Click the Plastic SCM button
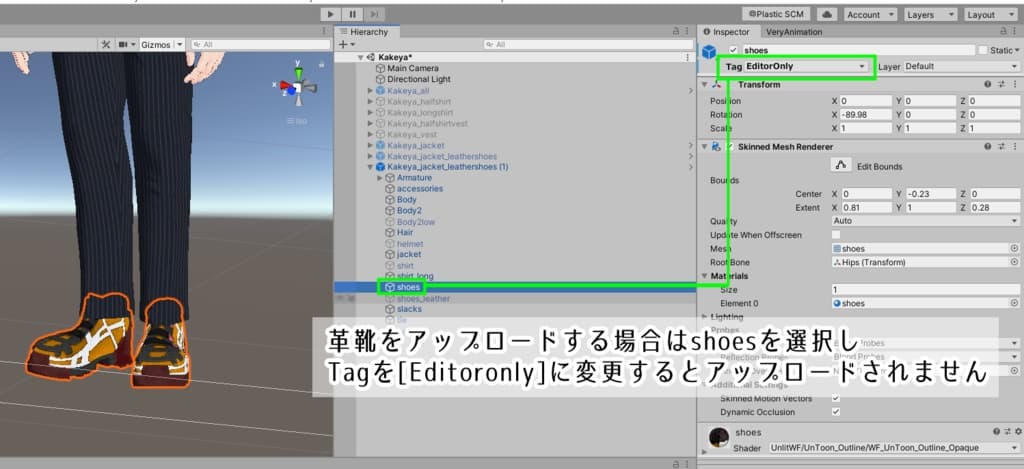 pos(776,14)
